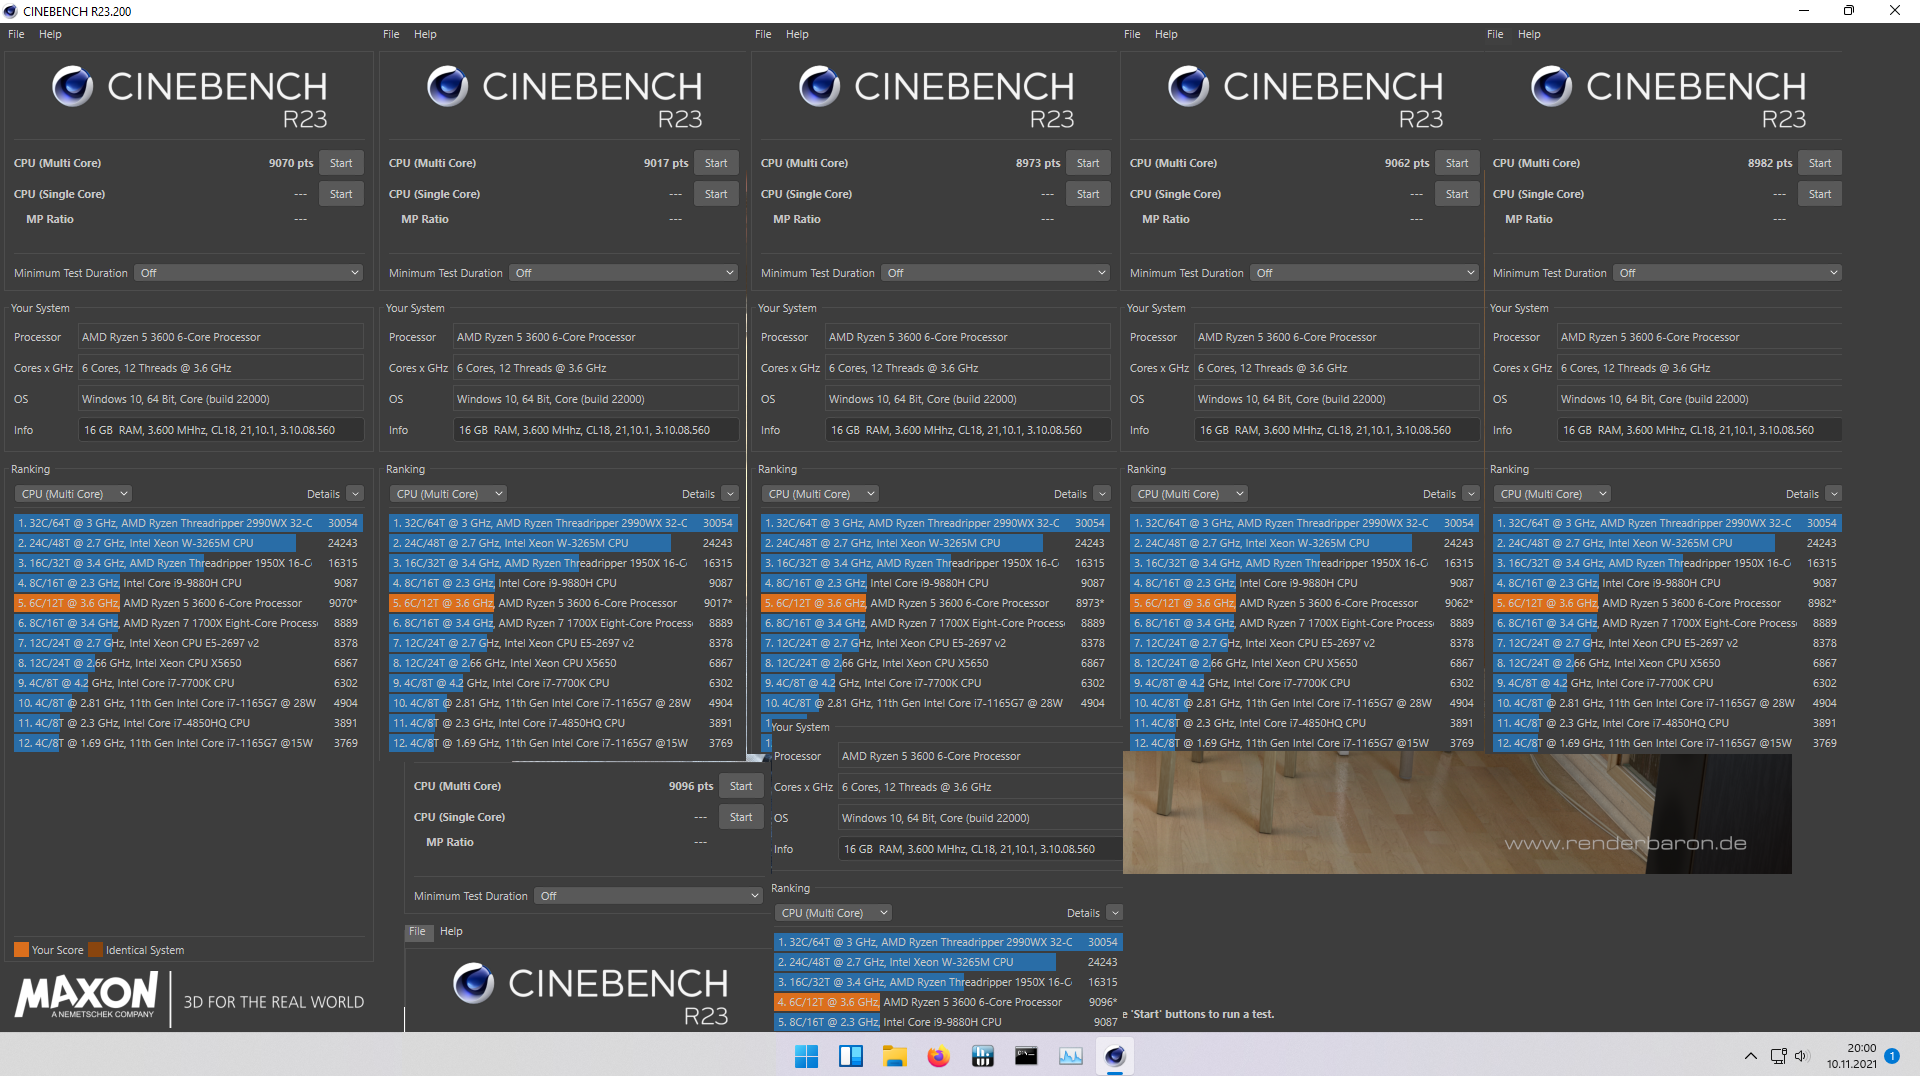Image resolution: width=1920 pixels, height=1076 pixels.
Task: Open ranking CPU (Multi Core) dropdown in 9096-pts window
Action: click(833, 913)
